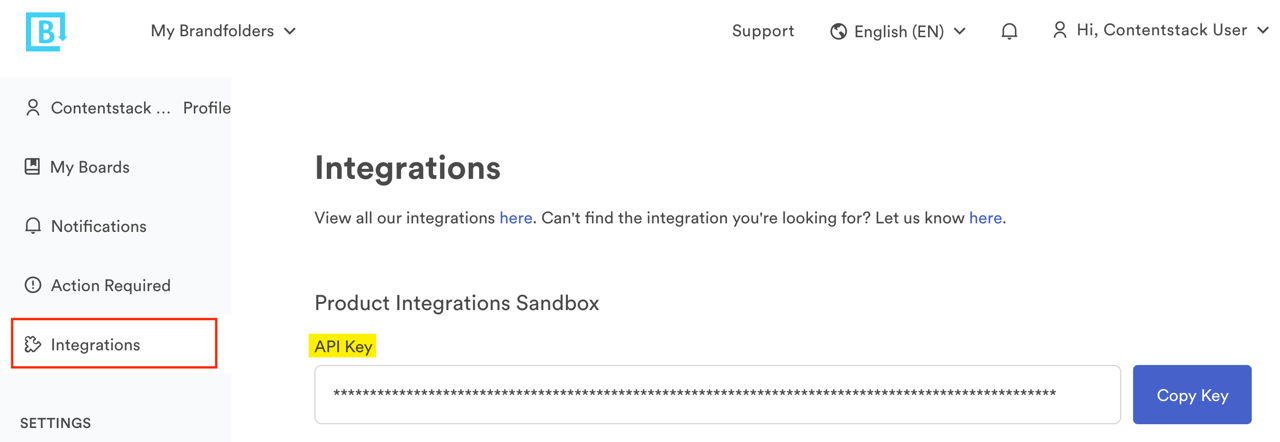Open the My Brandfolders dropdown
The image size is (1280, 442).
coord(223,31)
